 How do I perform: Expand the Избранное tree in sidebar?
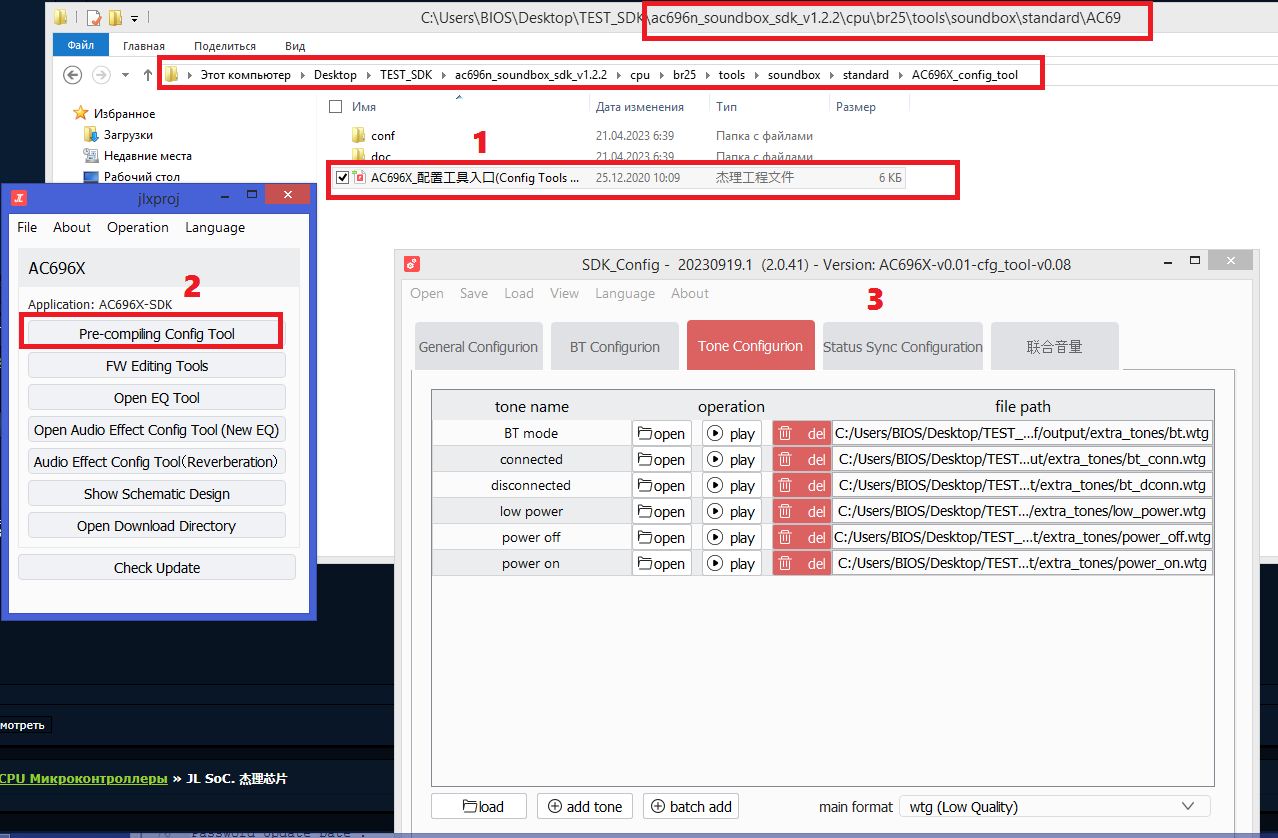64,114
